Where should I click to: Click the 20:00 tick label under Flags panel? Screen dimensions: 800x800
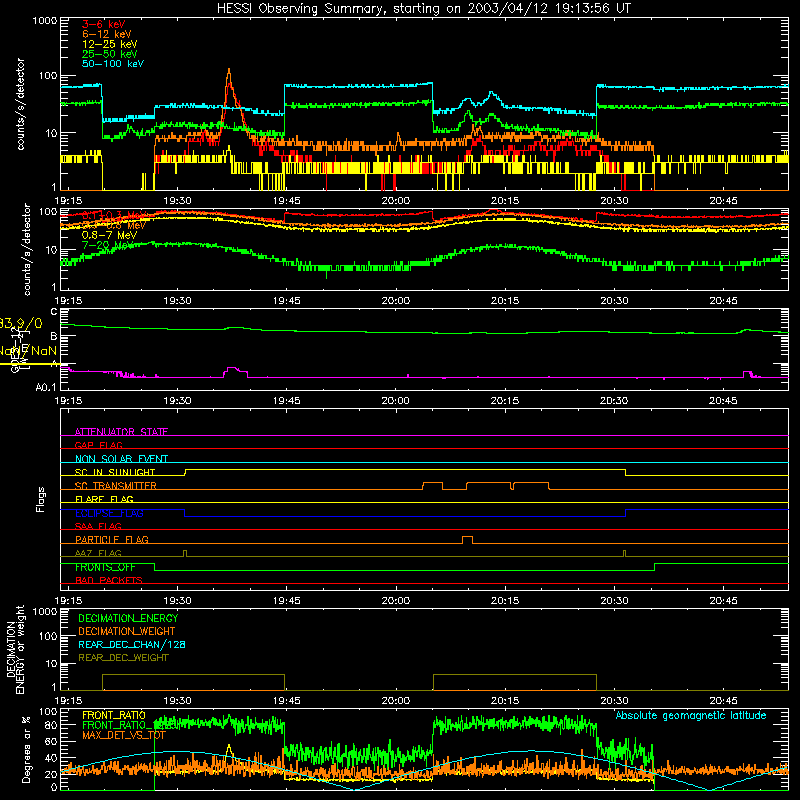pyautogui.click(x=395, y=601)
